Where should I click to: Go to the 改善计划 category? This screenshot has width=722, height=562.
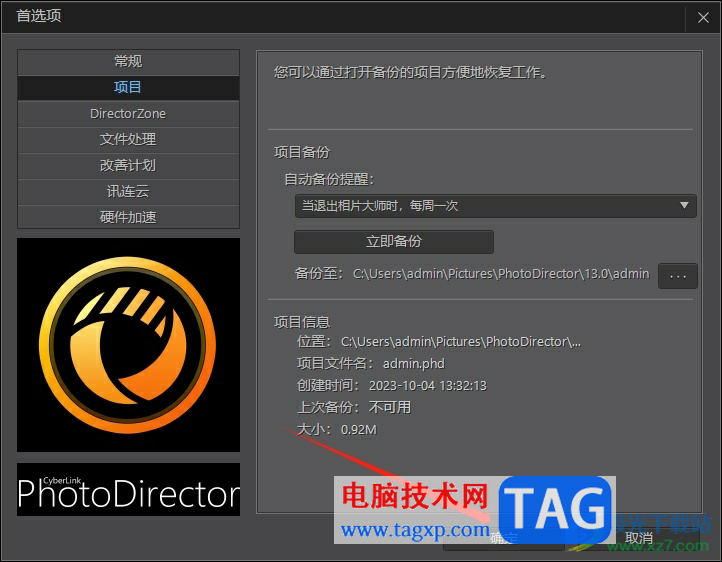coord(128,165)
